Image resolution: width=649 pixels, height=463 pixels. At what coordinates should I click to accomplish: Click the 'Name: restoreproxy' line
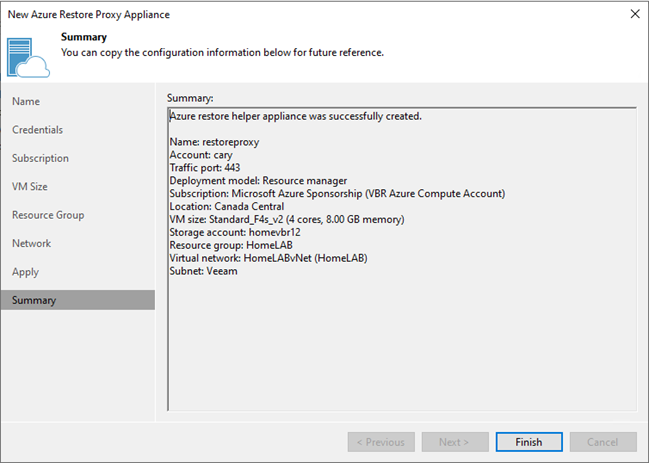point(214,142)
